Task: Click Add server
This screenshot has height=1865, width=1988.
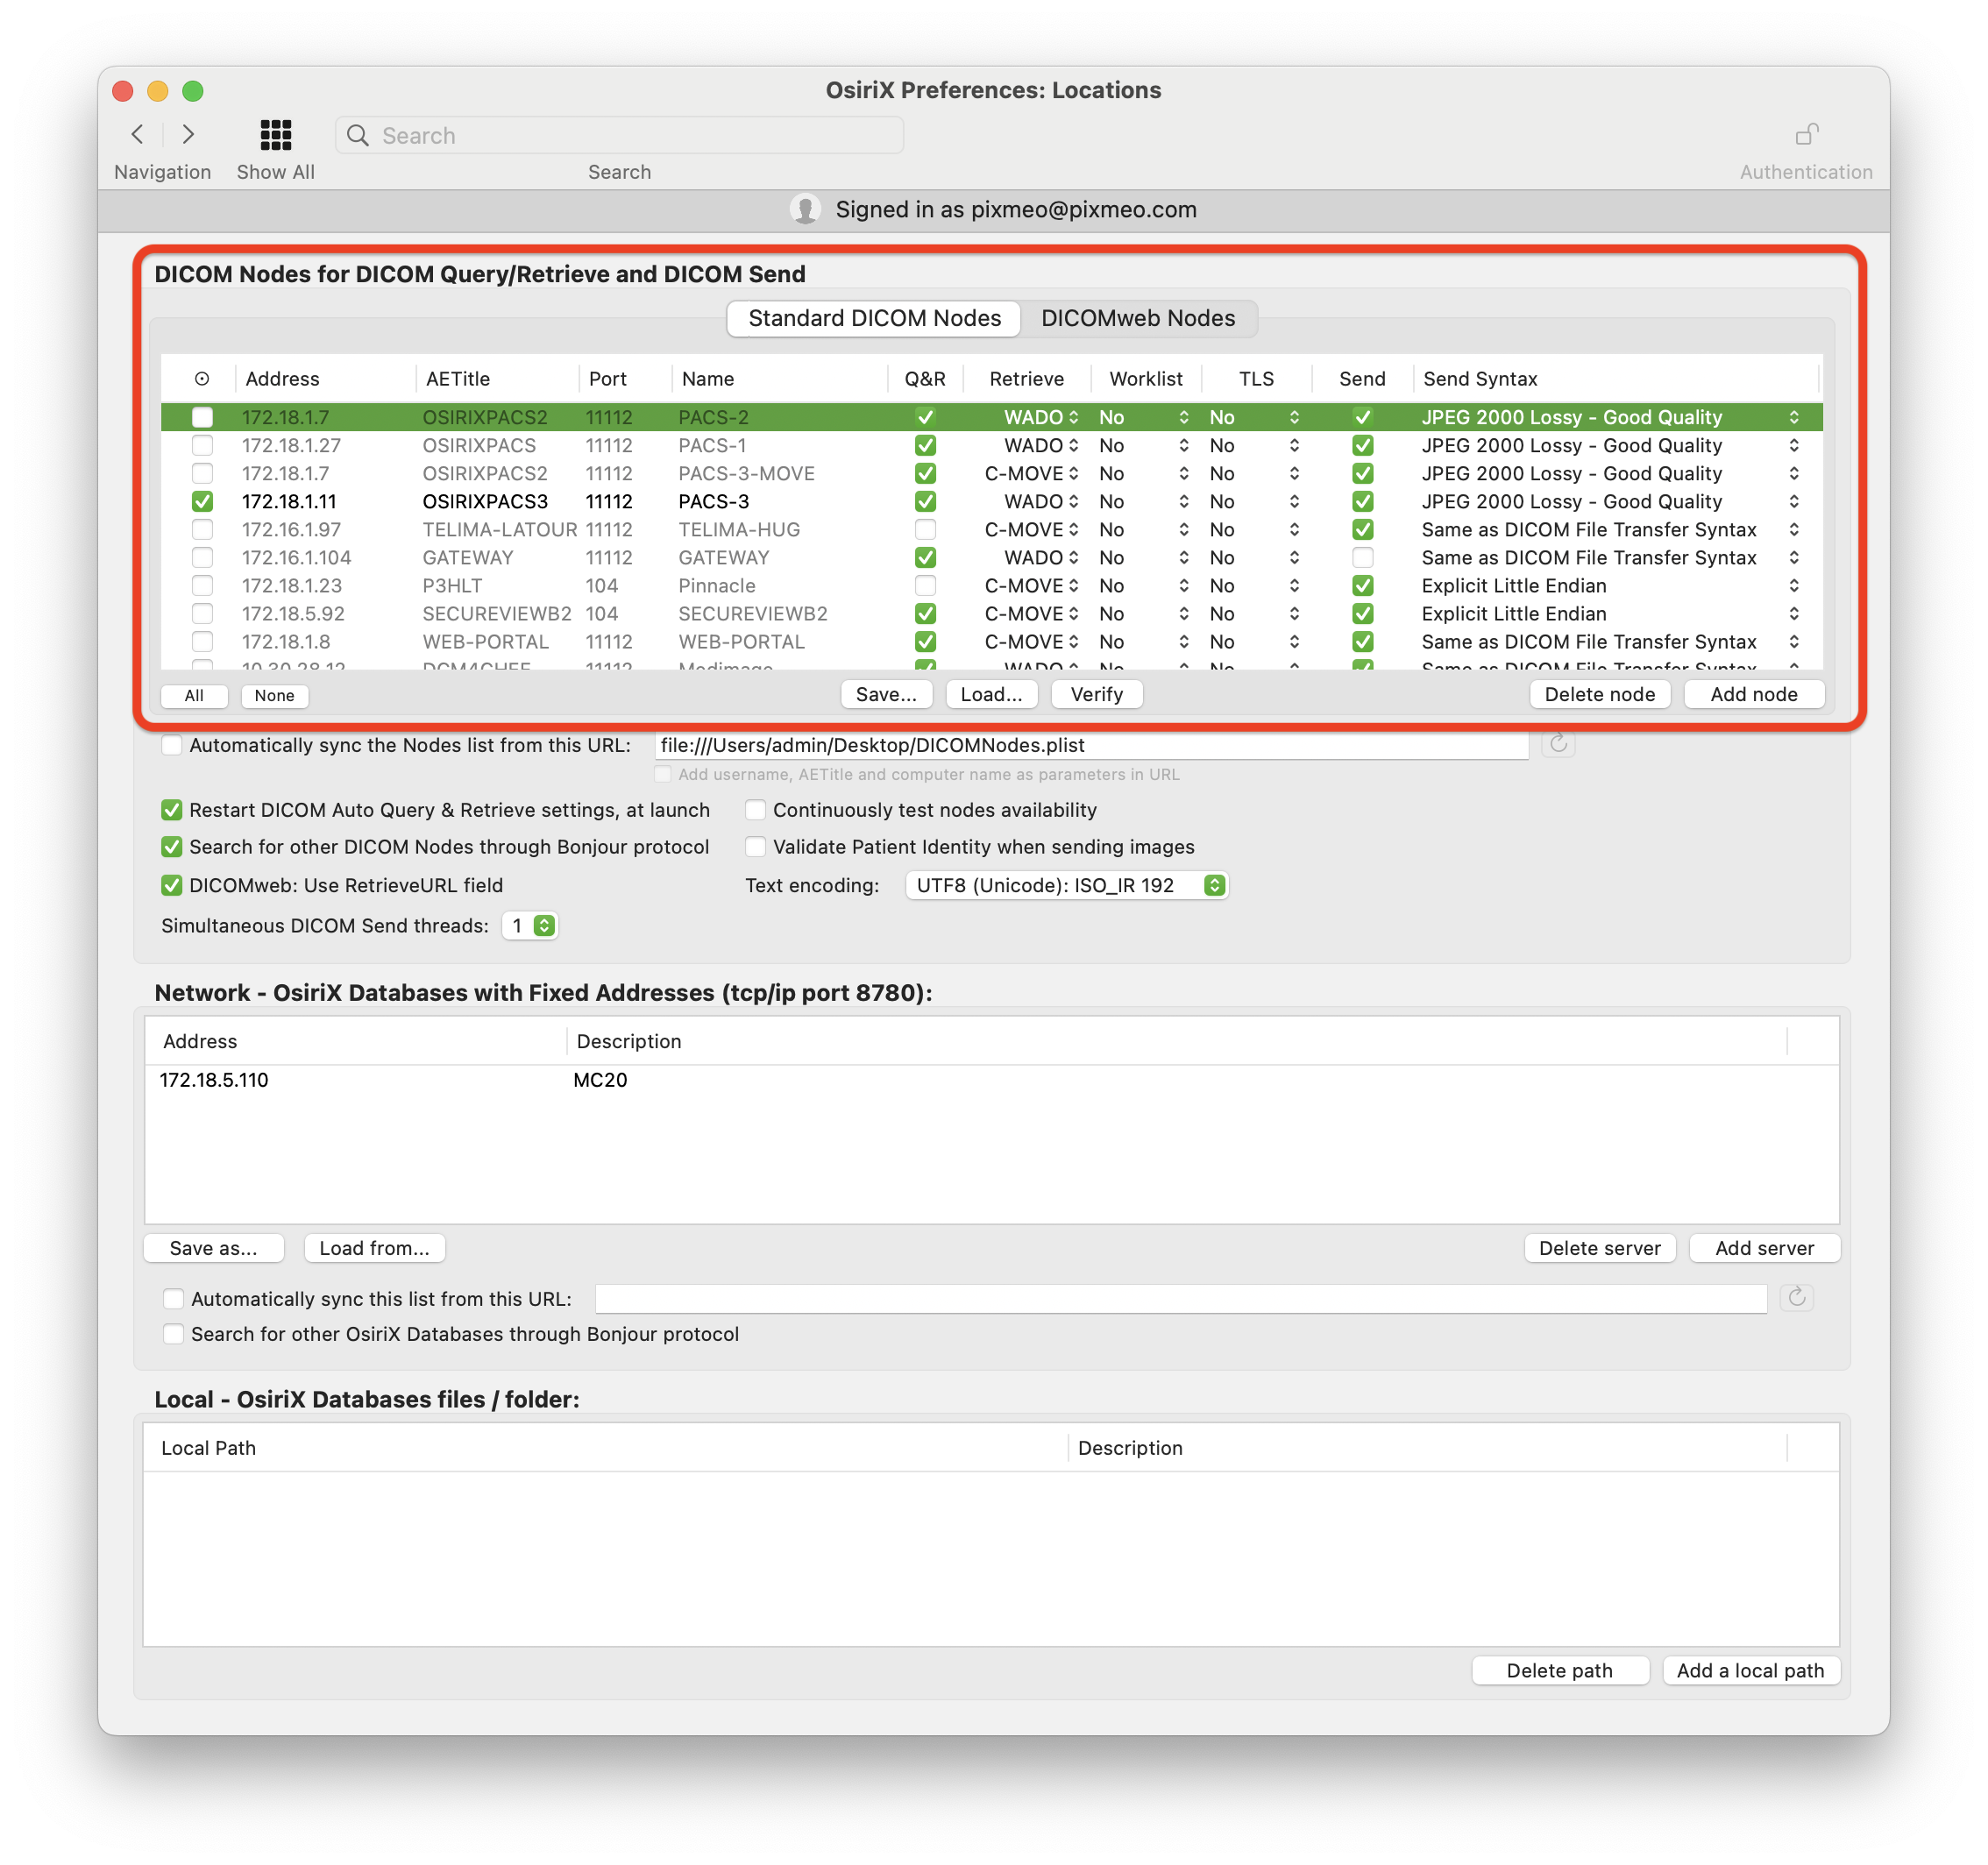Action: coord(1764,1248)
